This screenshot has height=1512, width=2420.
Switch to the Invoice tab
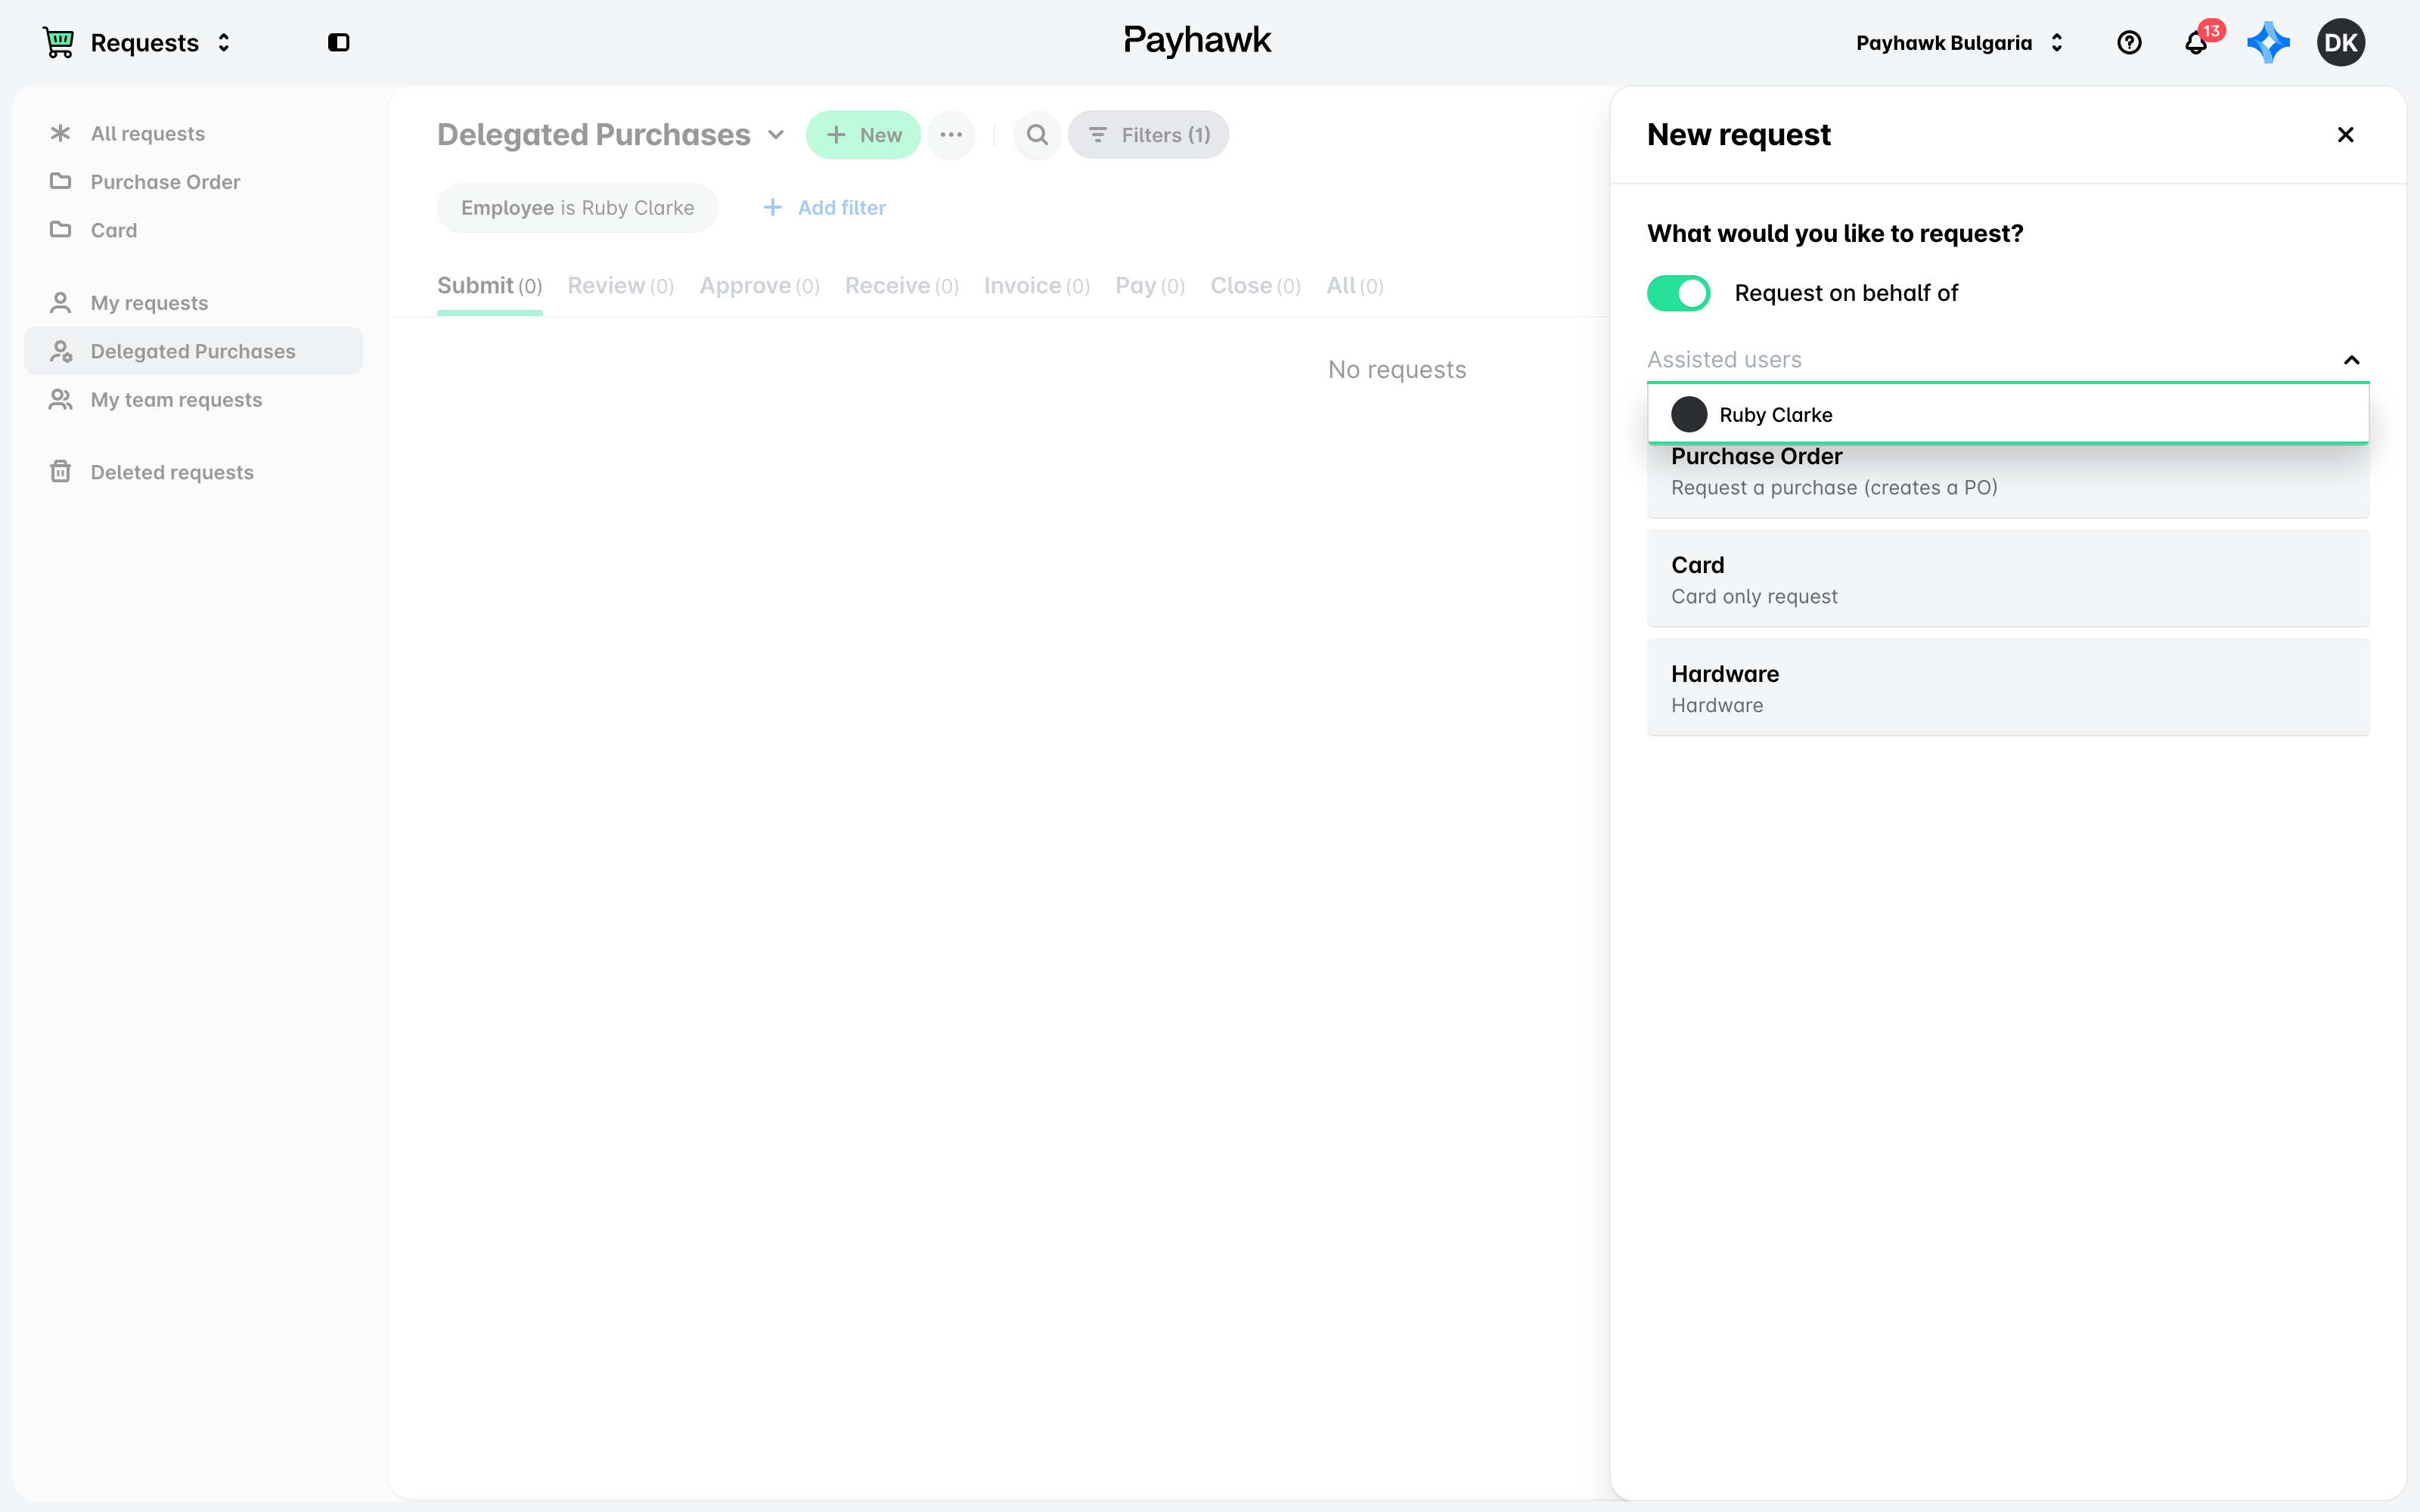click(x=1036, y=286)
